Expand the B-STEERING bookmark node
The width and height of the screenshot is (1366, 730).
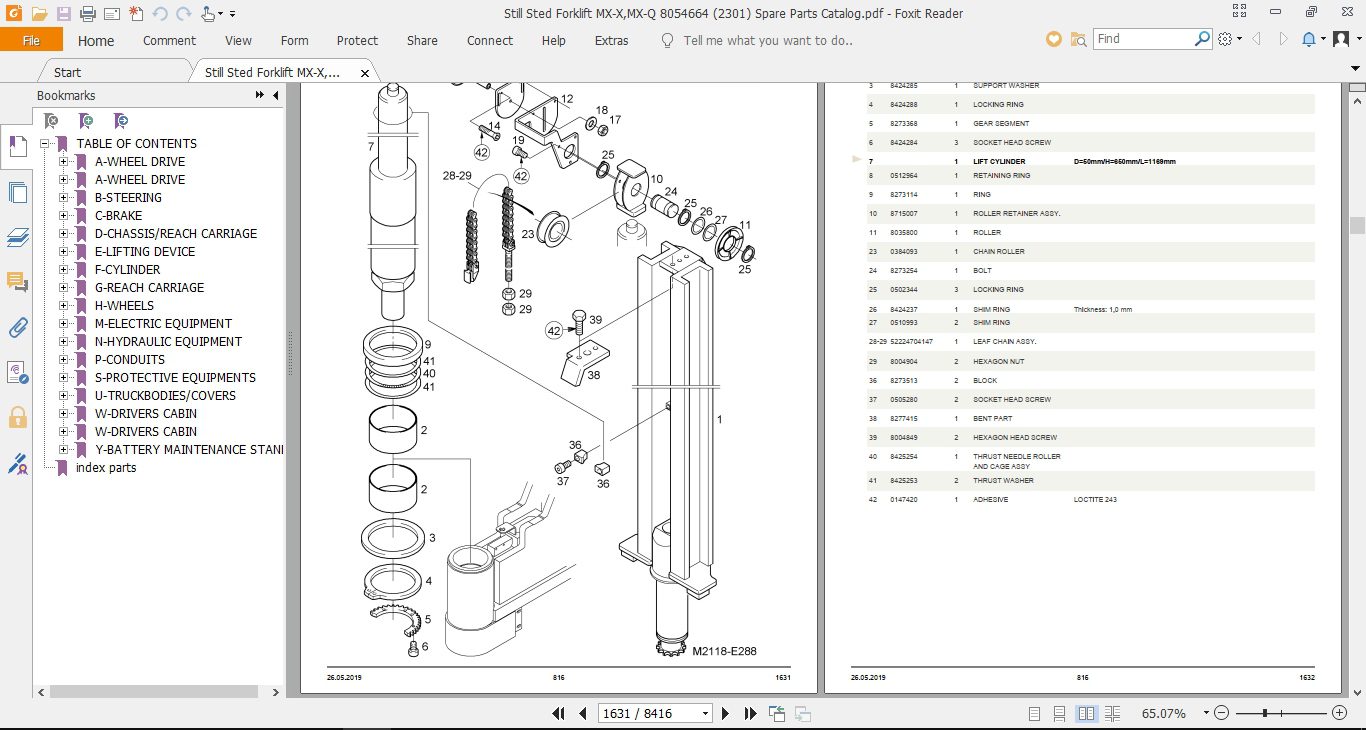pyautogui.click(x=63, y=198)
